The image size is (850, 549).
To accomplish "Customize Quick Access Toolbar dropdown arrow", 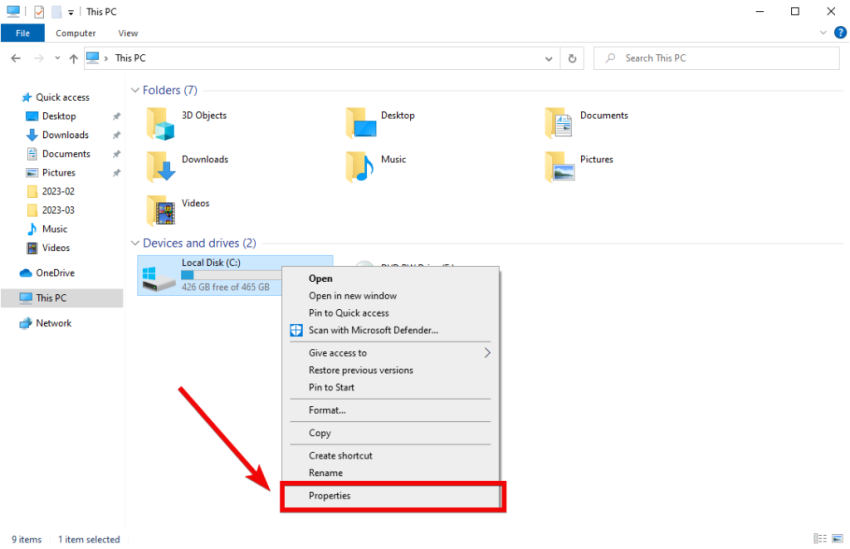I will (71, 12).
